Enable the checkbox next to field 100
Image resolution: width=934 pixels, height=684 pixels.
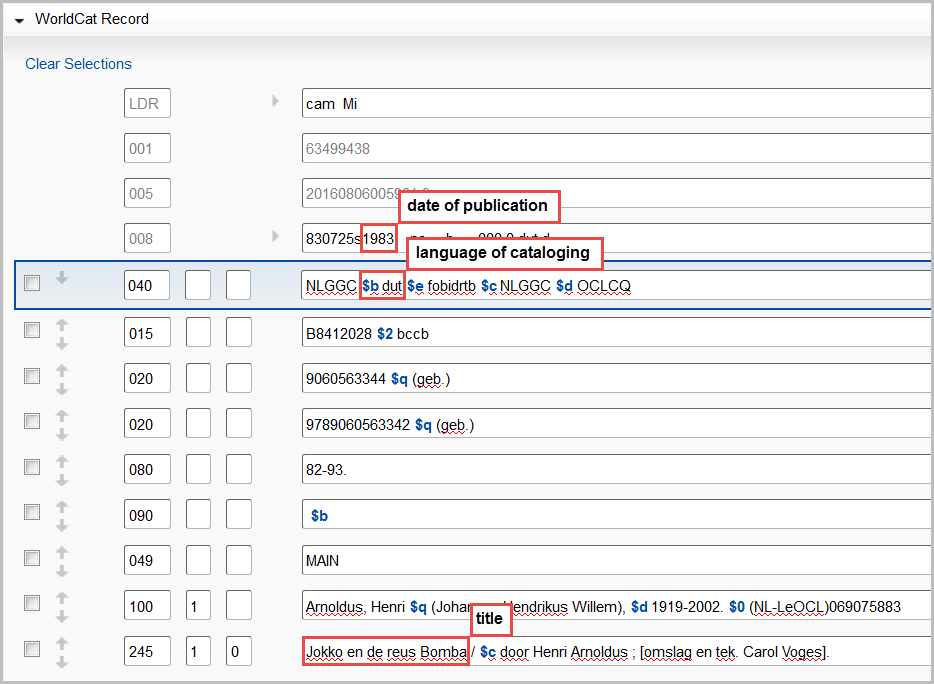pos(32,603)
